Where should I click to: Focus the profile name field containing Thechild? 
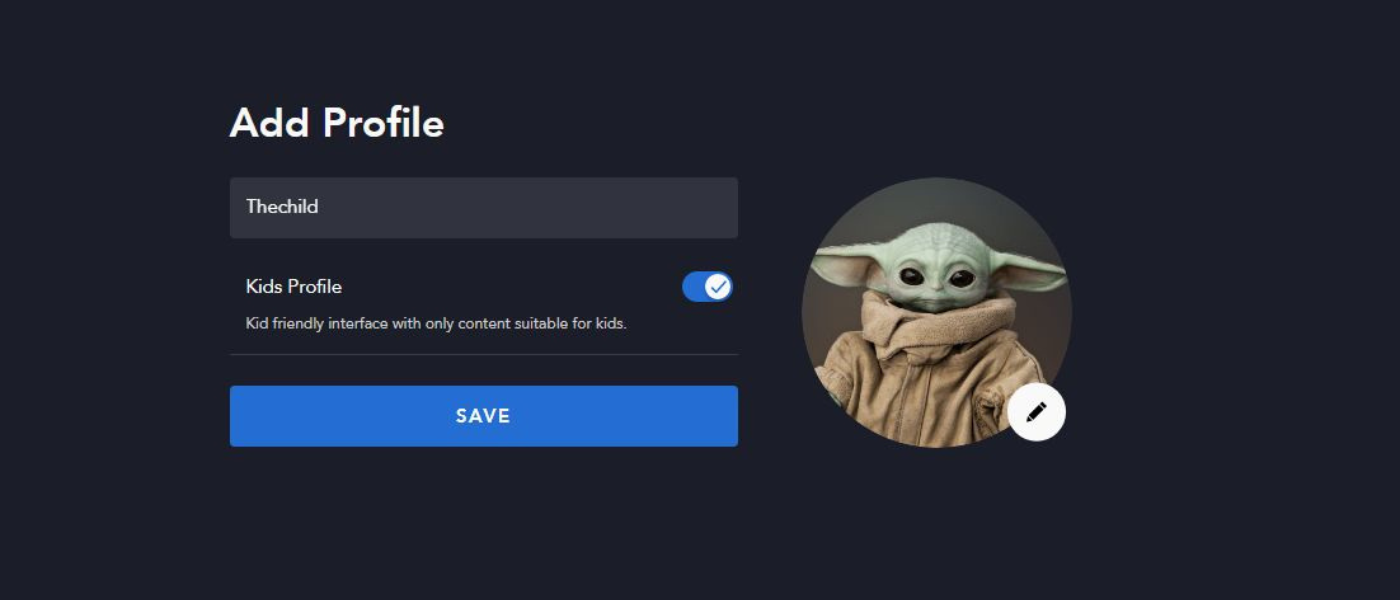tap(484, 208)
